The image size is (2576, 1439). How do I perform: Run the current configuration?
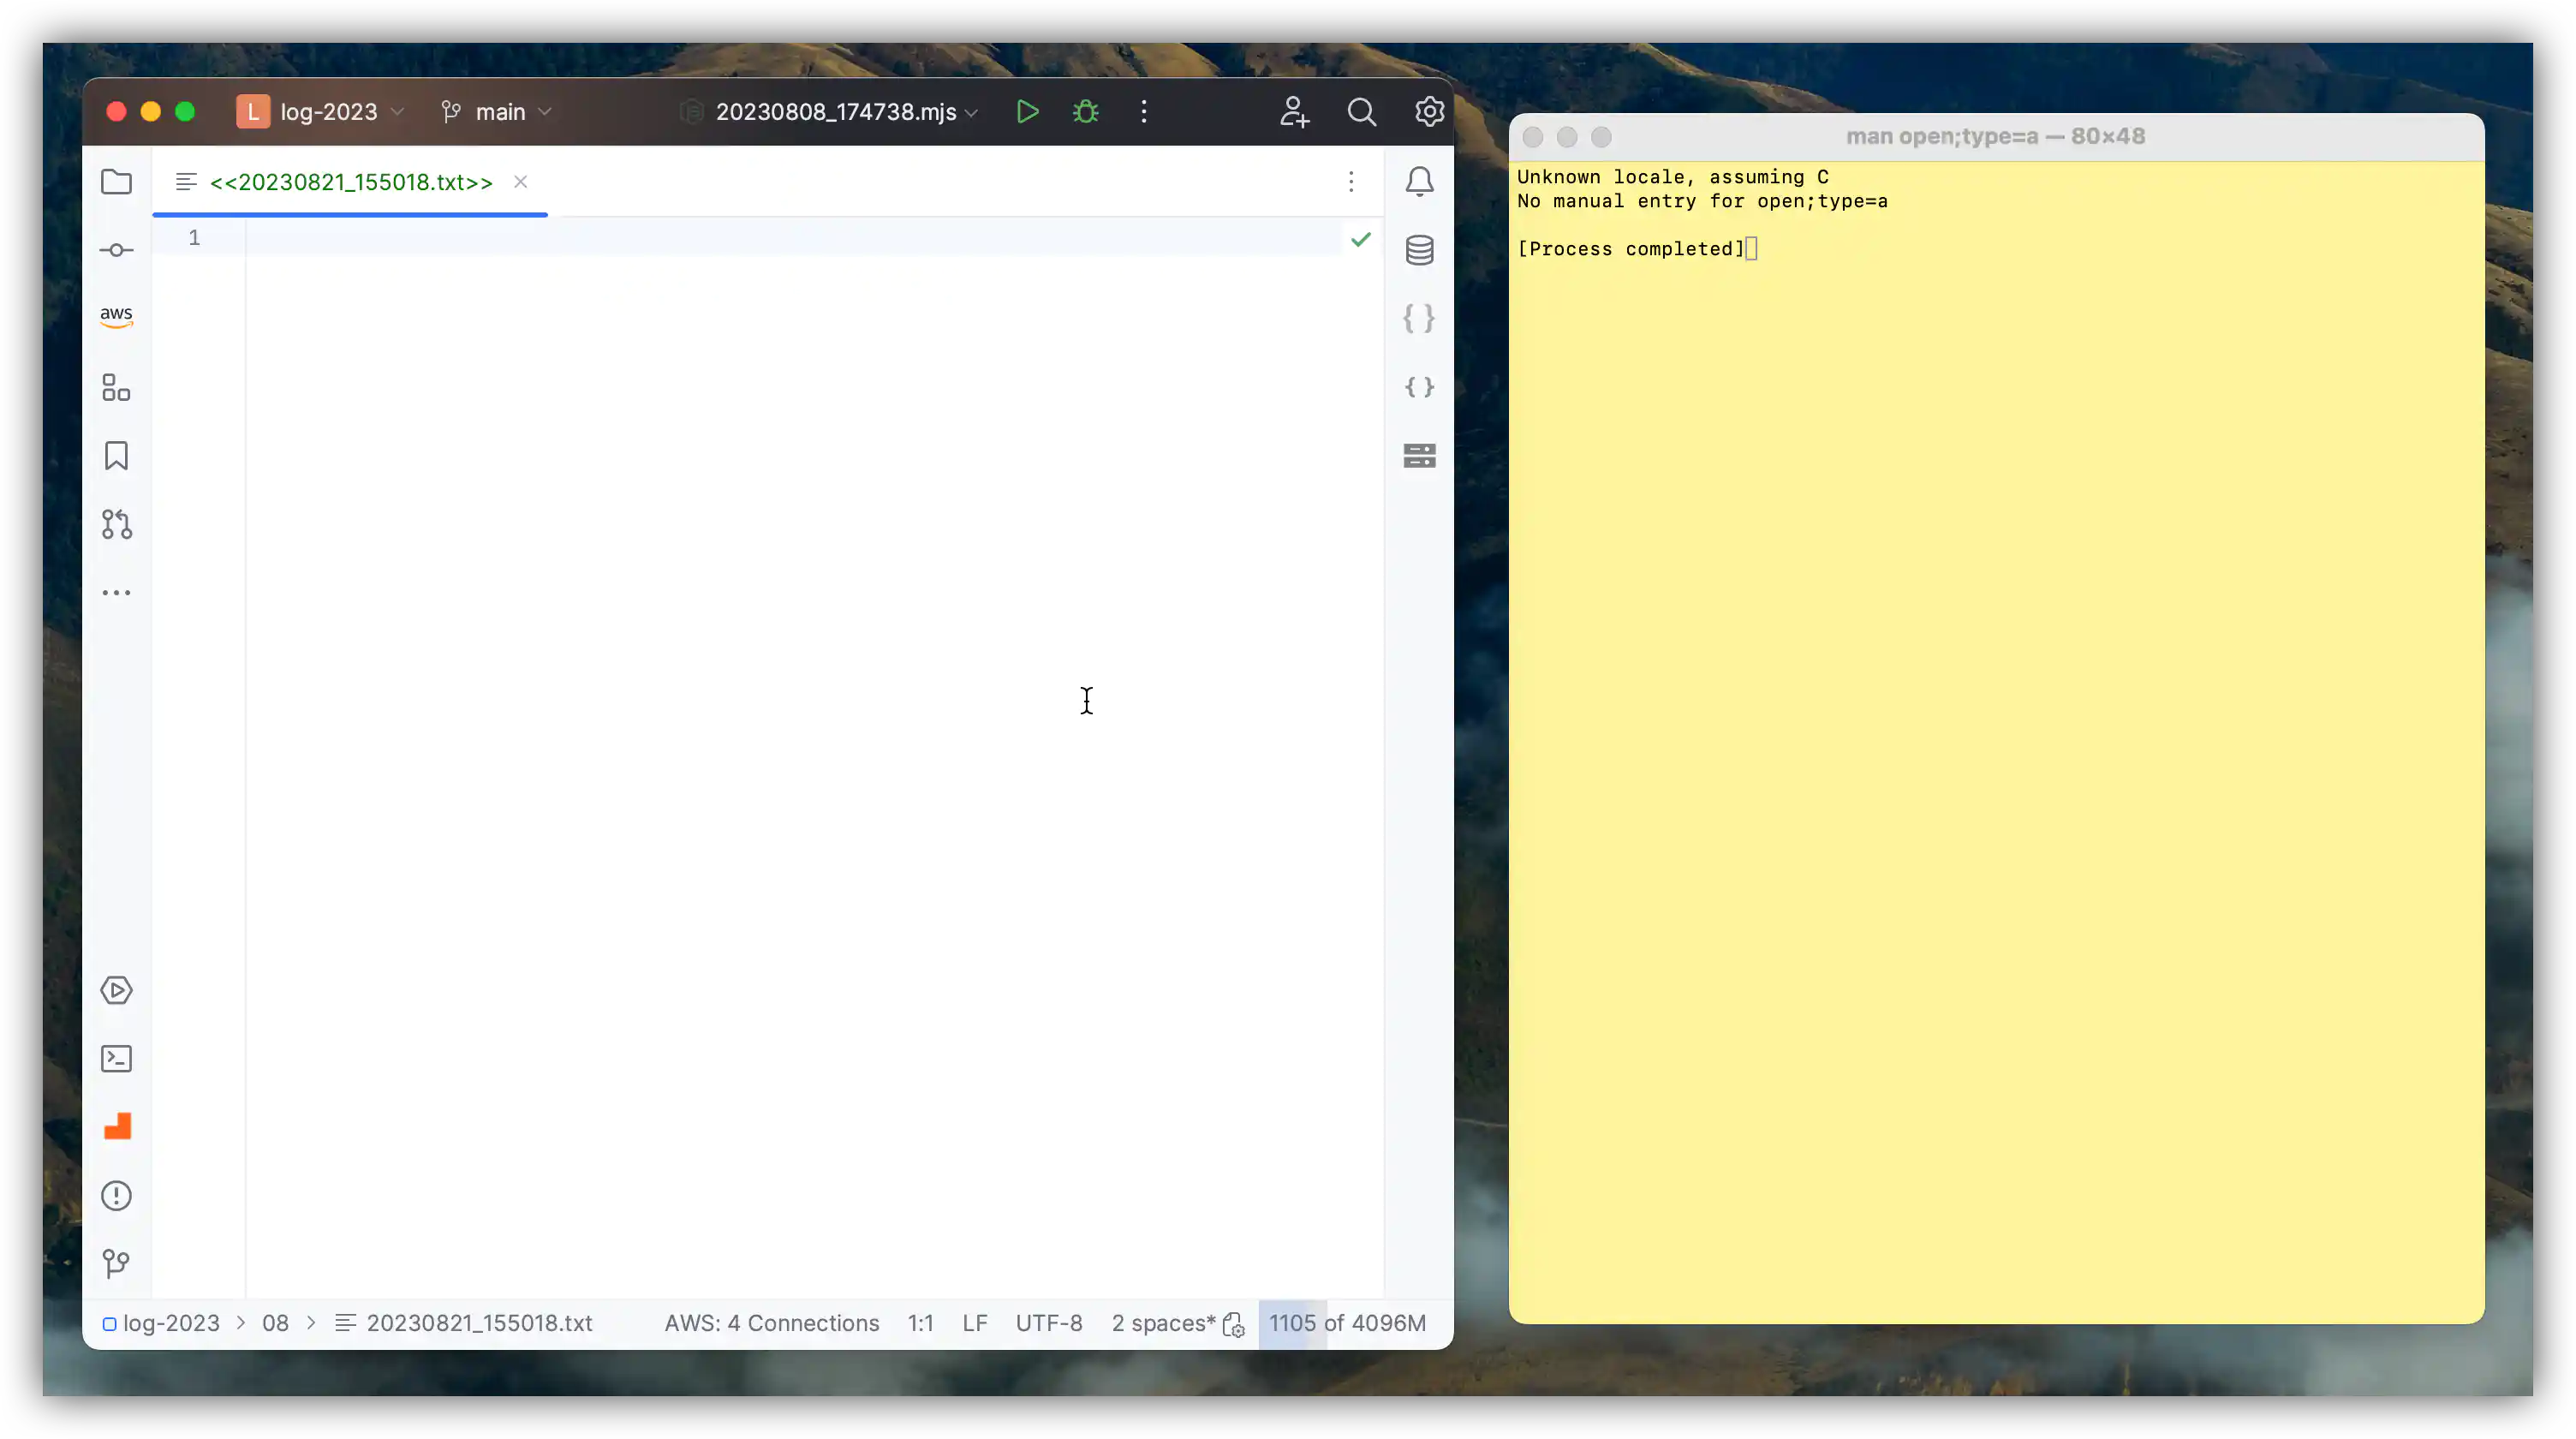coord(1027,112)
